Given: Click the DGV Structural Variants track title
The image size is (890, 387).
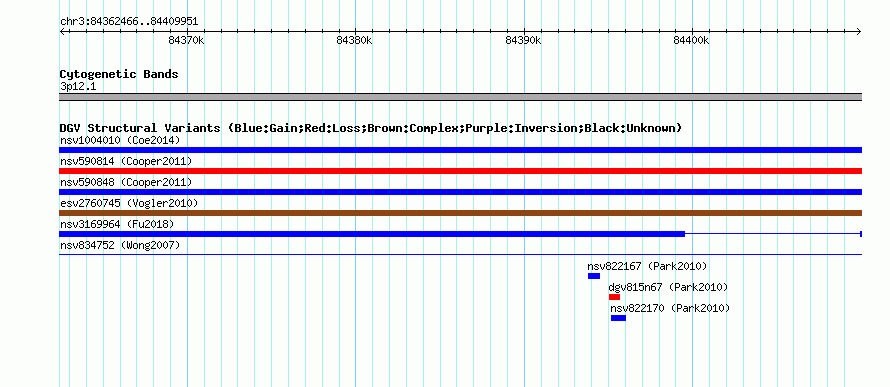Looking at the screenshot, I should click(371, 128).
